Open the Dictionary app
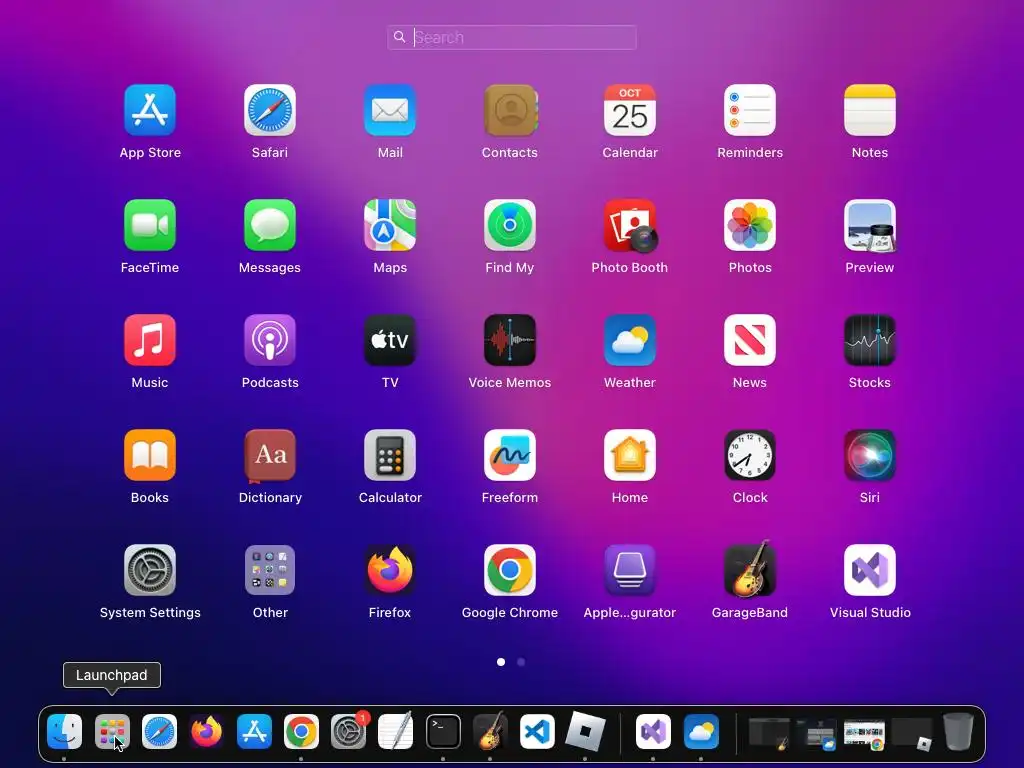Viewport: 1024px width, 768px height. coord(270,455)
